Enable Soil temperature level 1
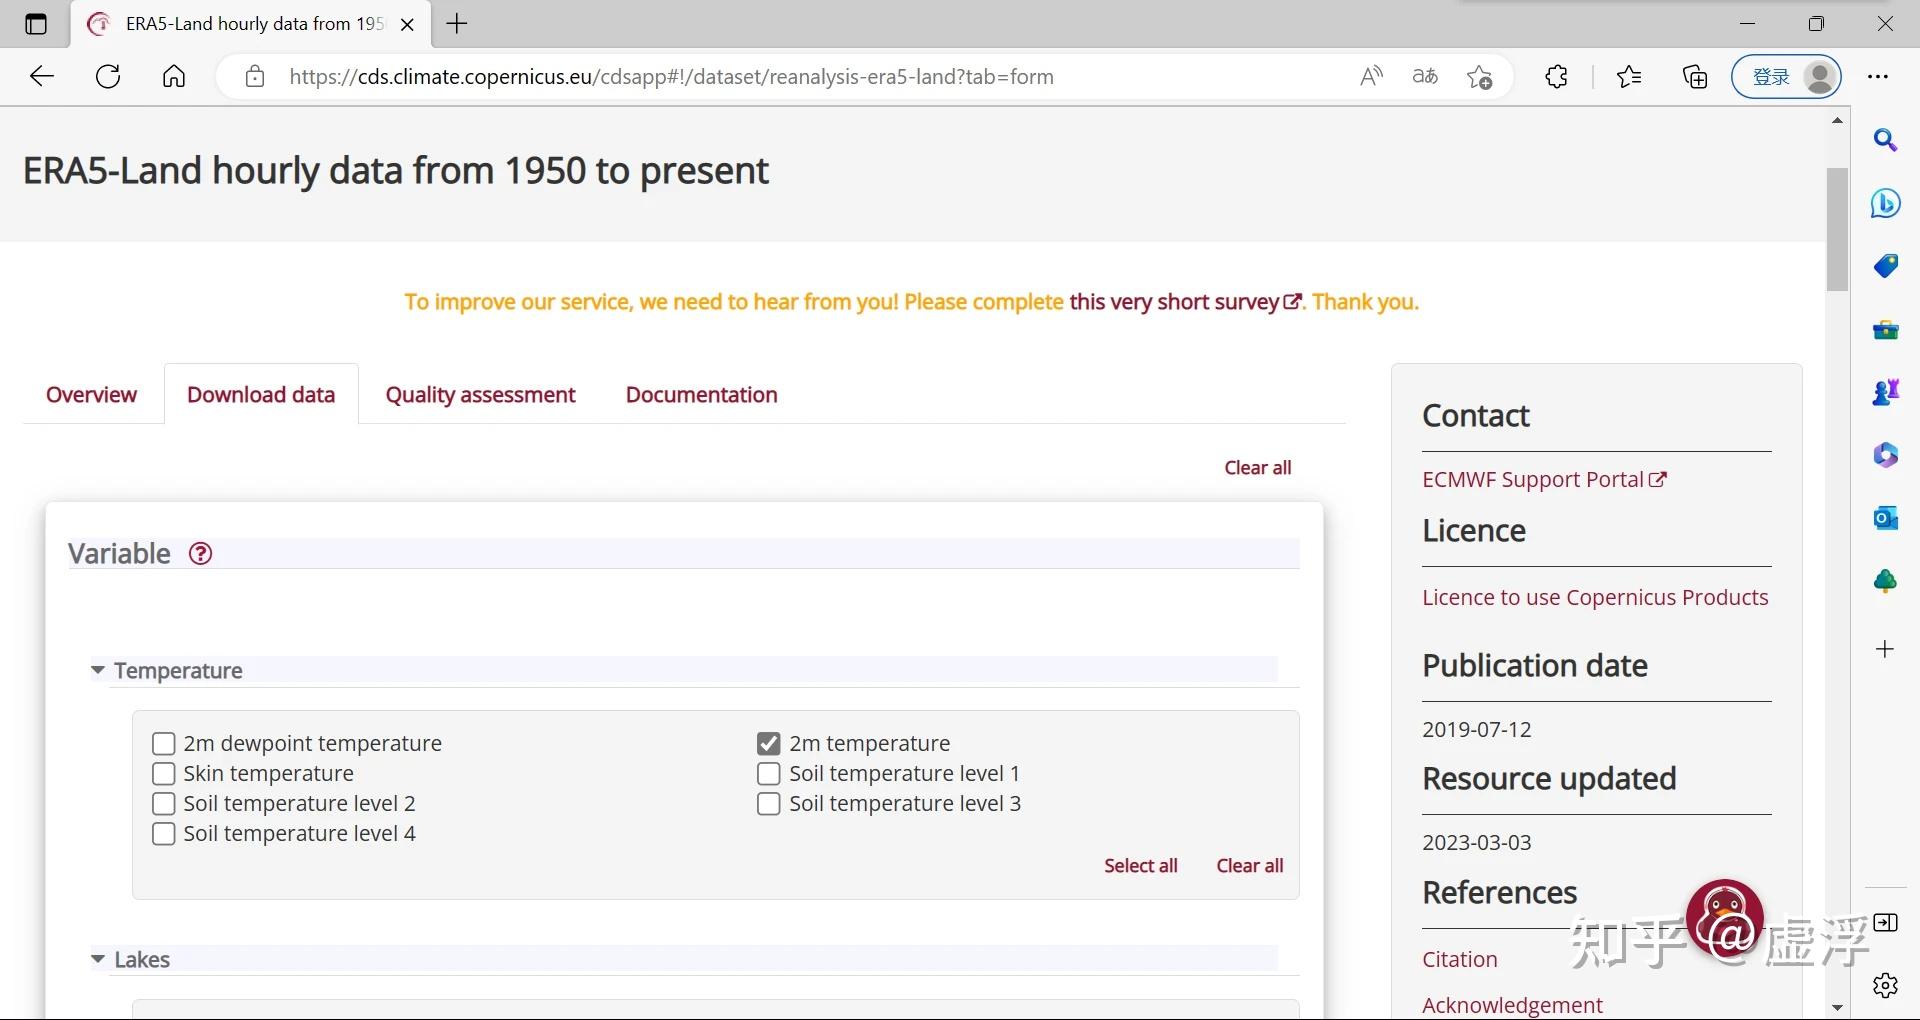1920x1020 pixels. (768, 774)
